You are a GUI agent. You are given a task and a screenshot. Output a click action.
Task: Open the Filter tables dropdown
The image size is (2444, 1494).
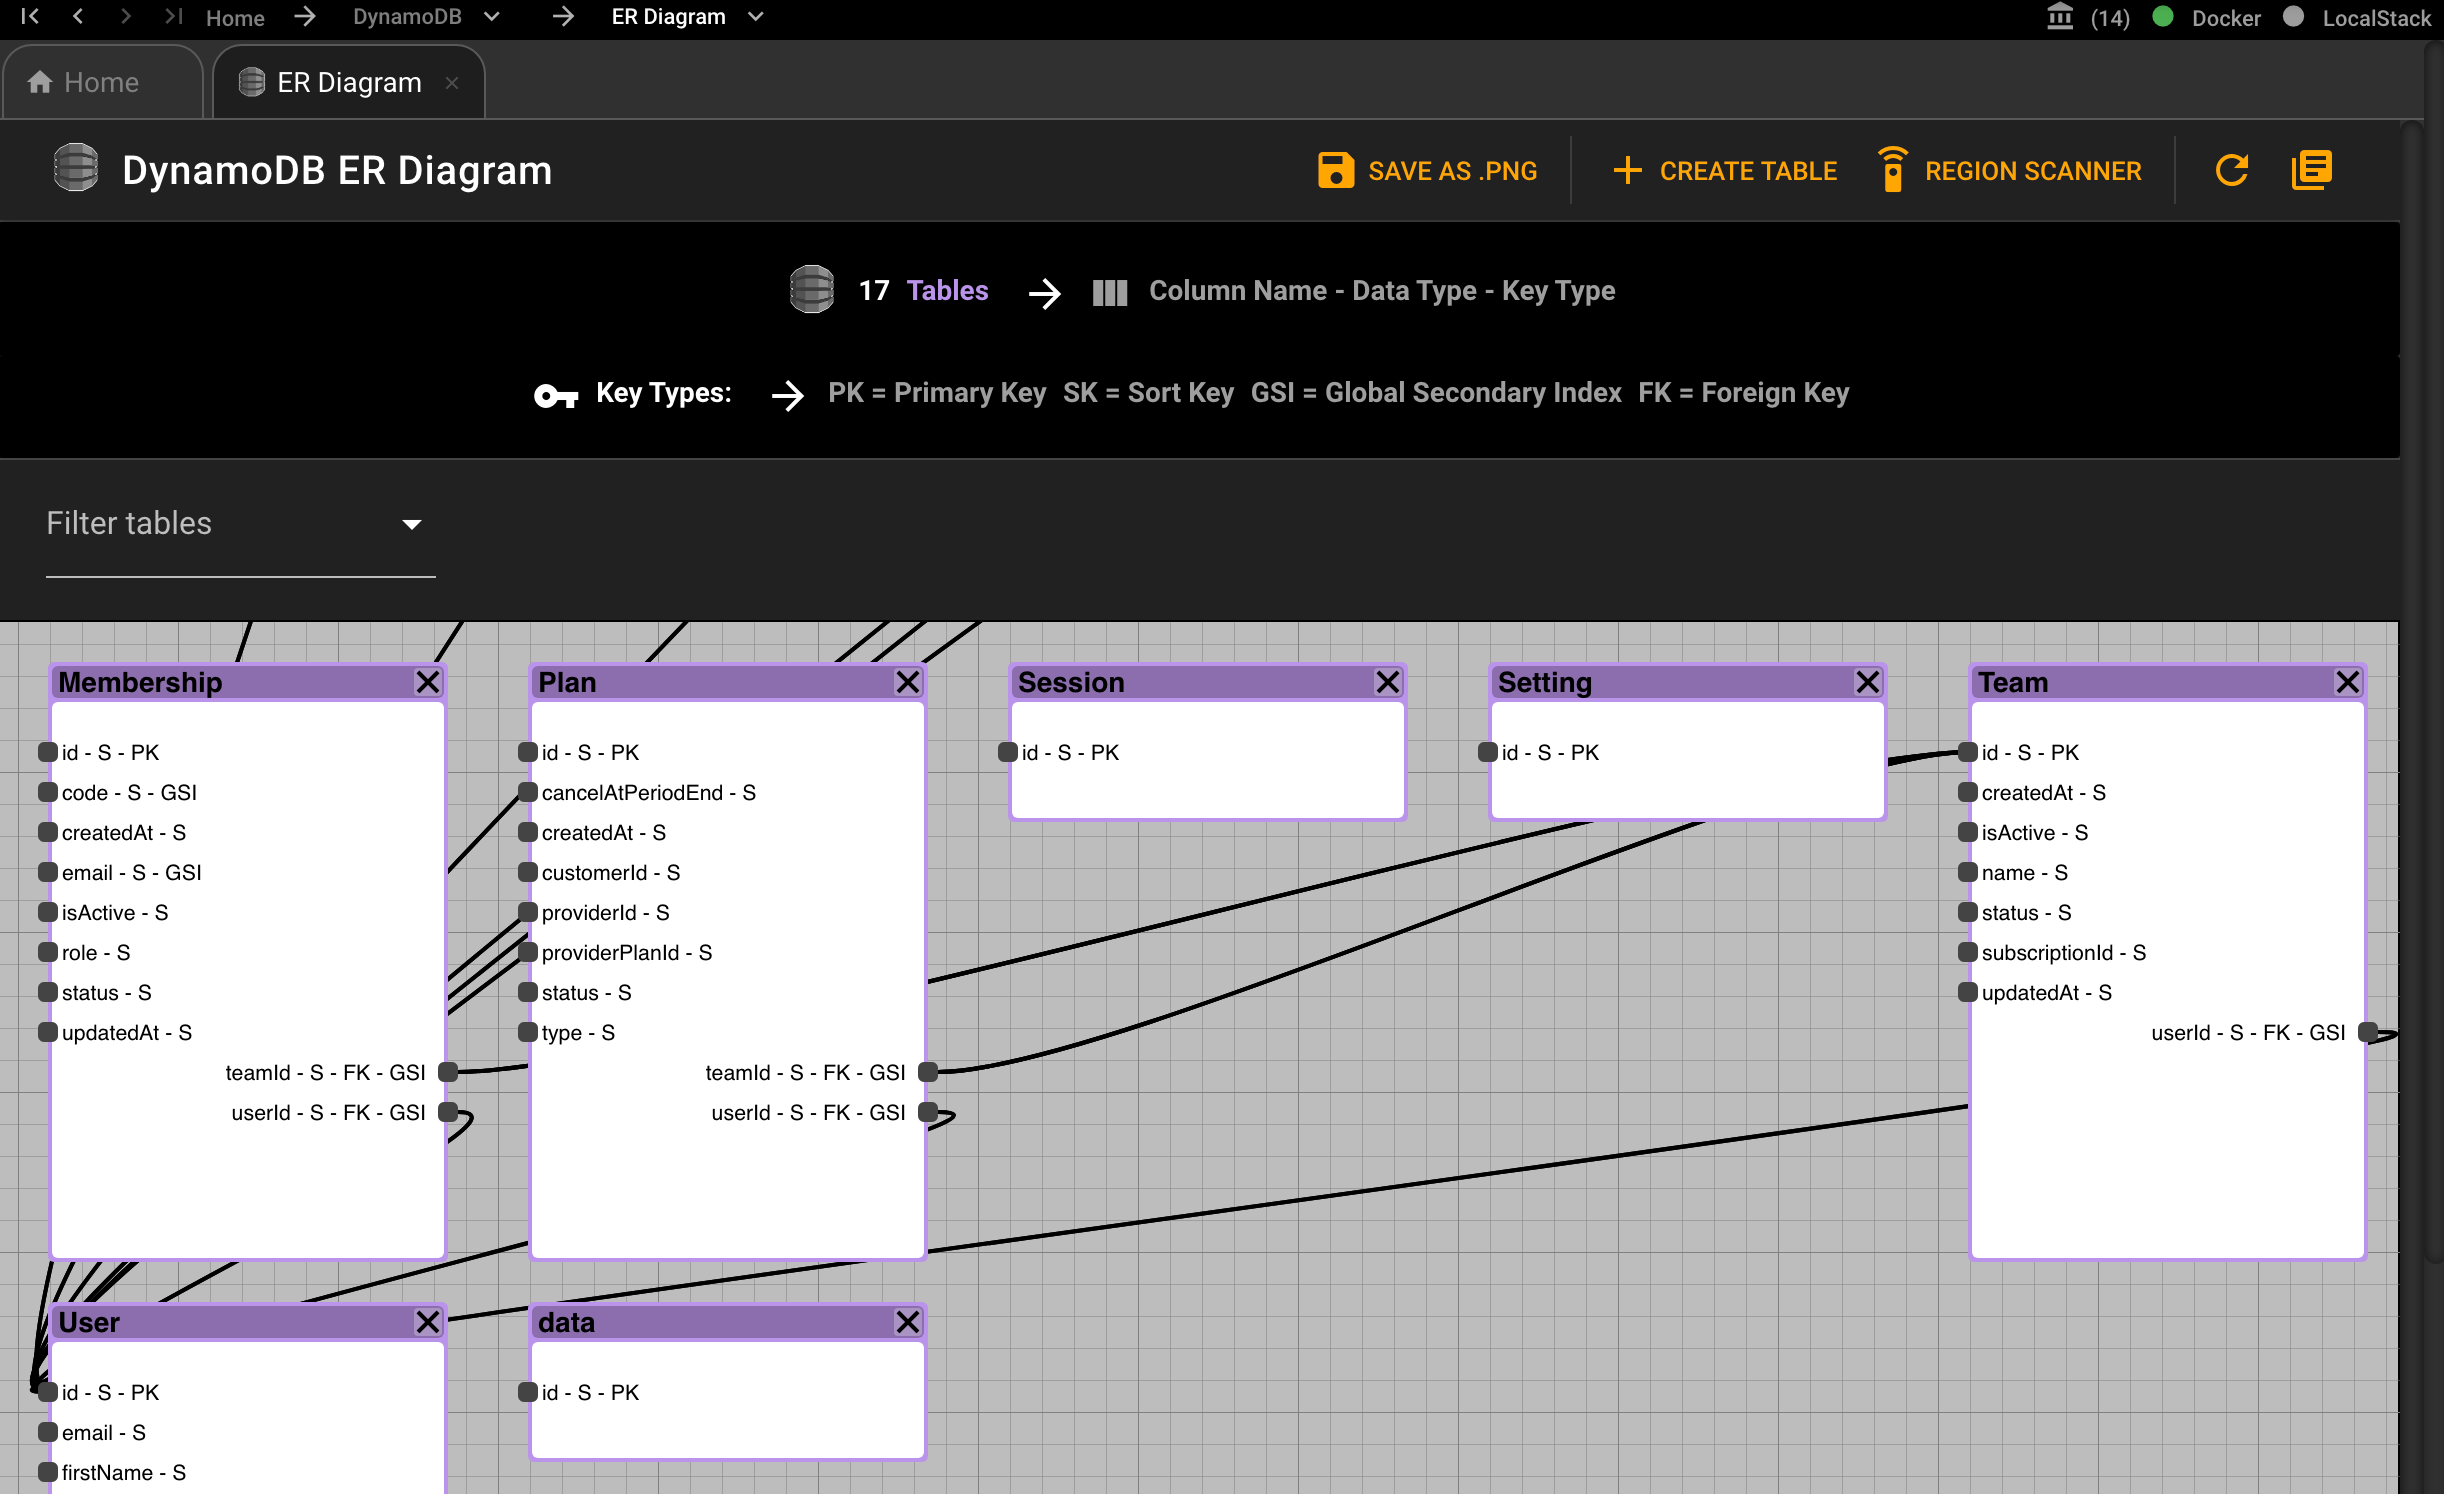(x=240, y=524)
